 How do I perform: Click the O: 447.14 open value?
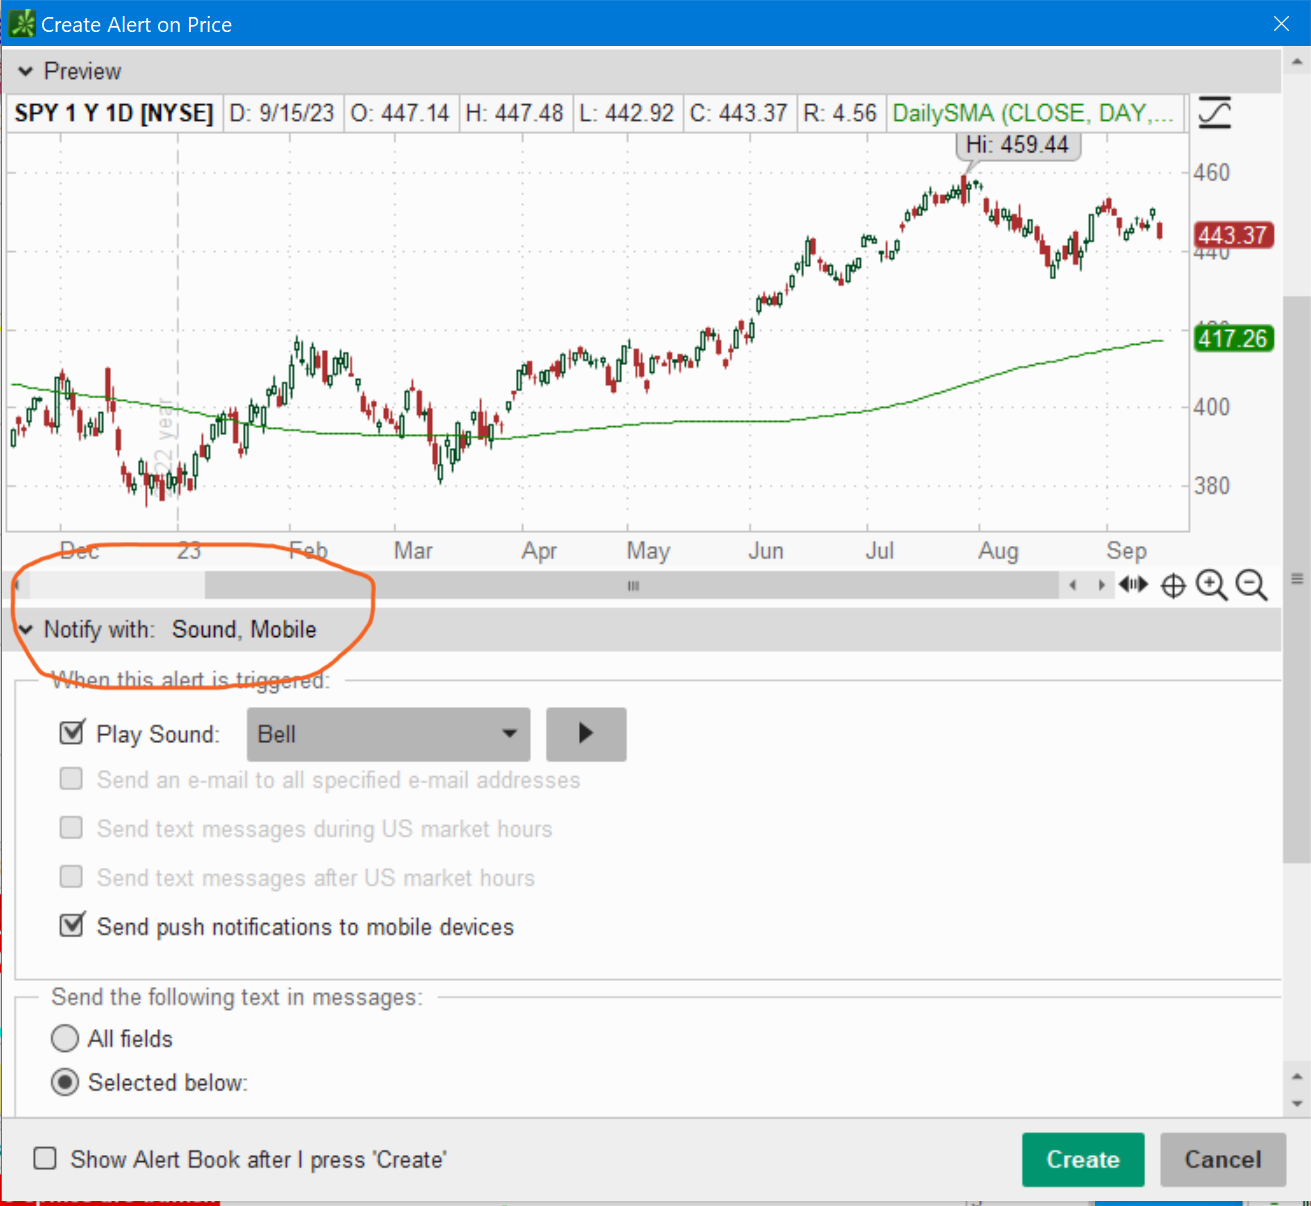(400, 113)
